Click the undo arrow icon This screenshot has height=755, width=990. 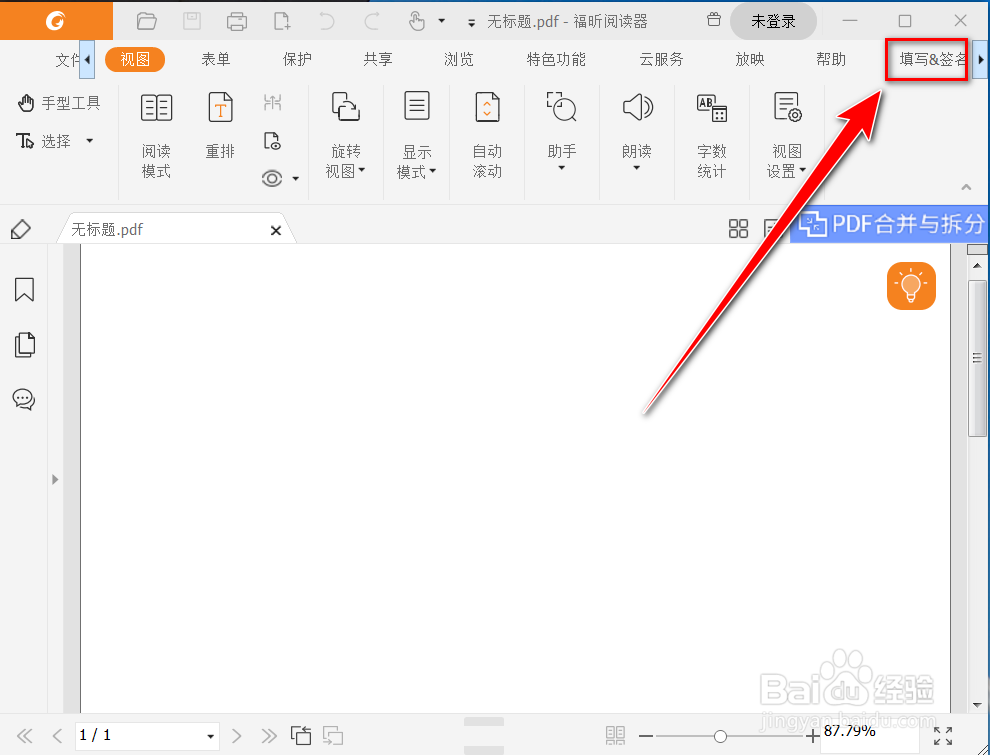tap(327, 21)
